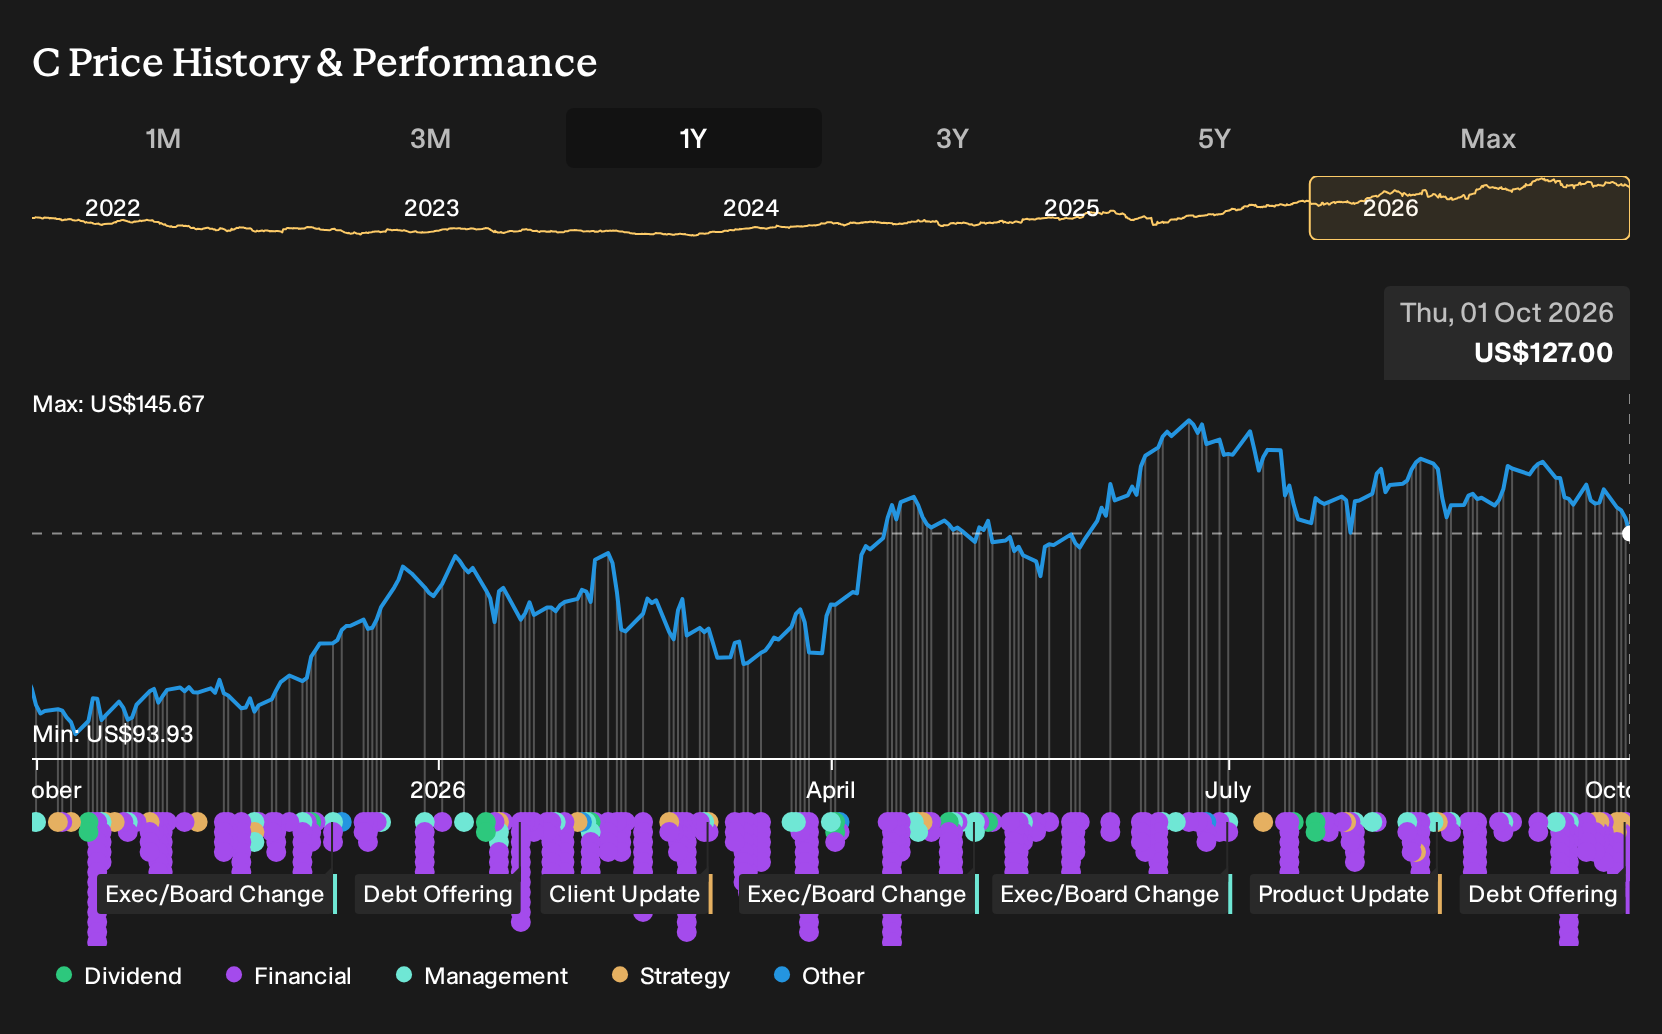Viewport: 1662px width, 1034px height.
Task: Open the Client Update event label
Action: (624, 894)
